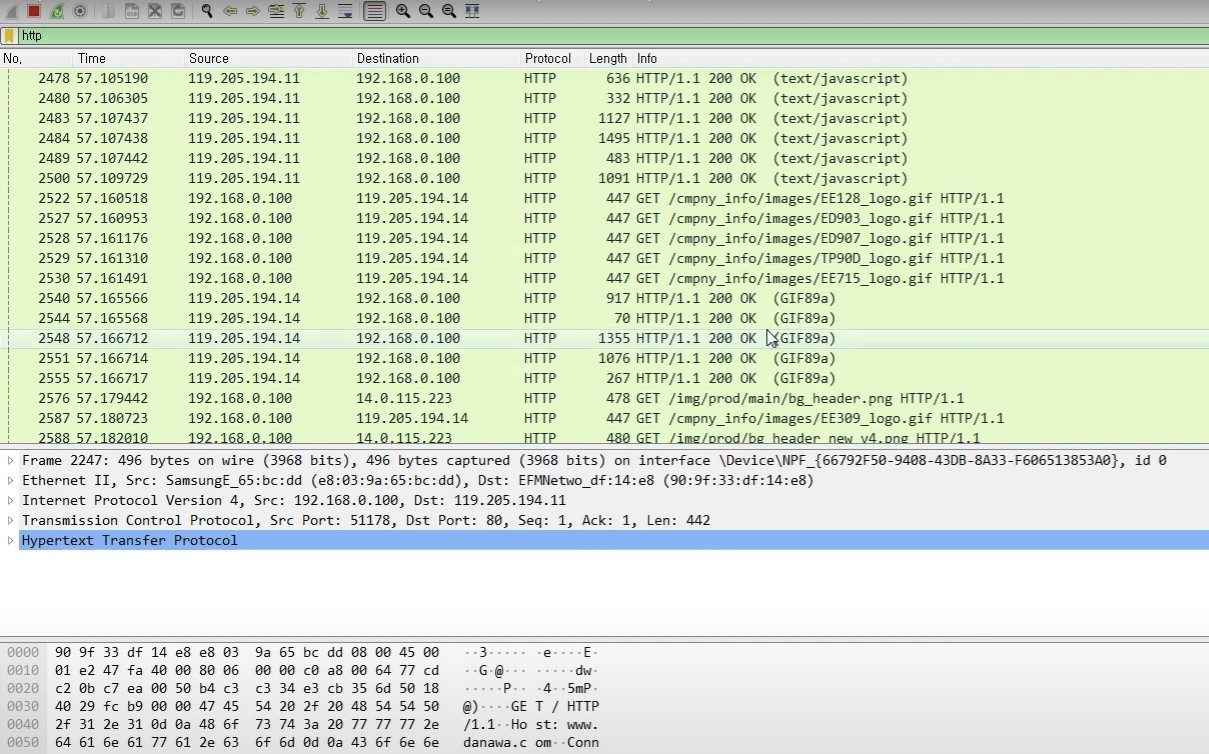Select GET bg_header.png packet 2576
The image size is (1209, 754).
(604, 398)
